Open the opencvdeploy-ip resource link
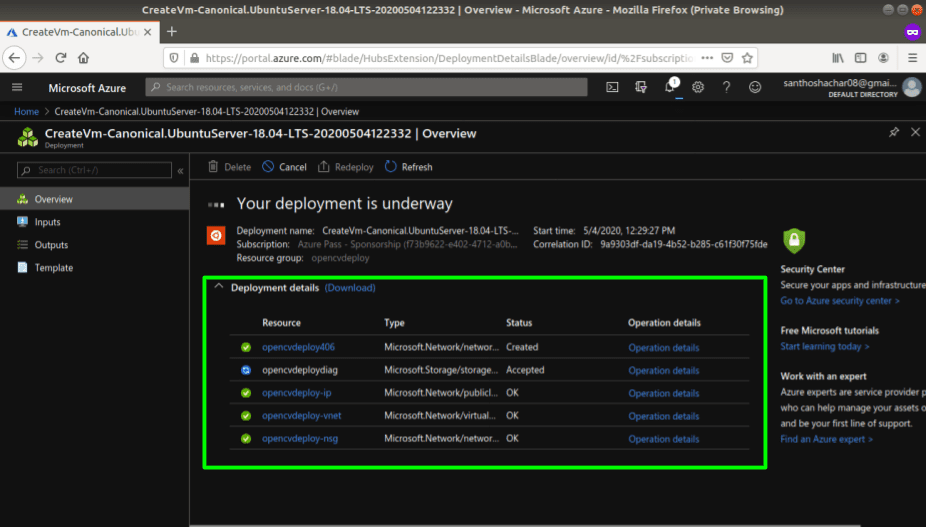The height and width of the screenshot is (527, 926). pos(296,393)
